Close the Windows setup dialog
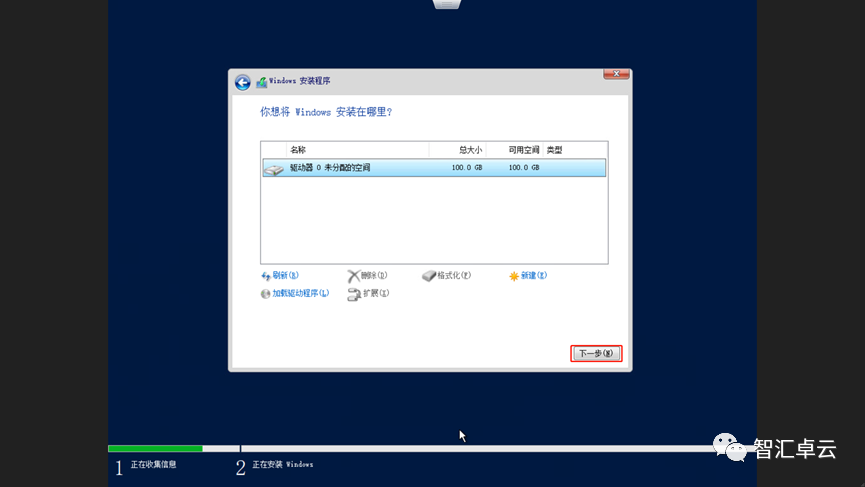Screen dimensions: 865x487 (616, 74)
